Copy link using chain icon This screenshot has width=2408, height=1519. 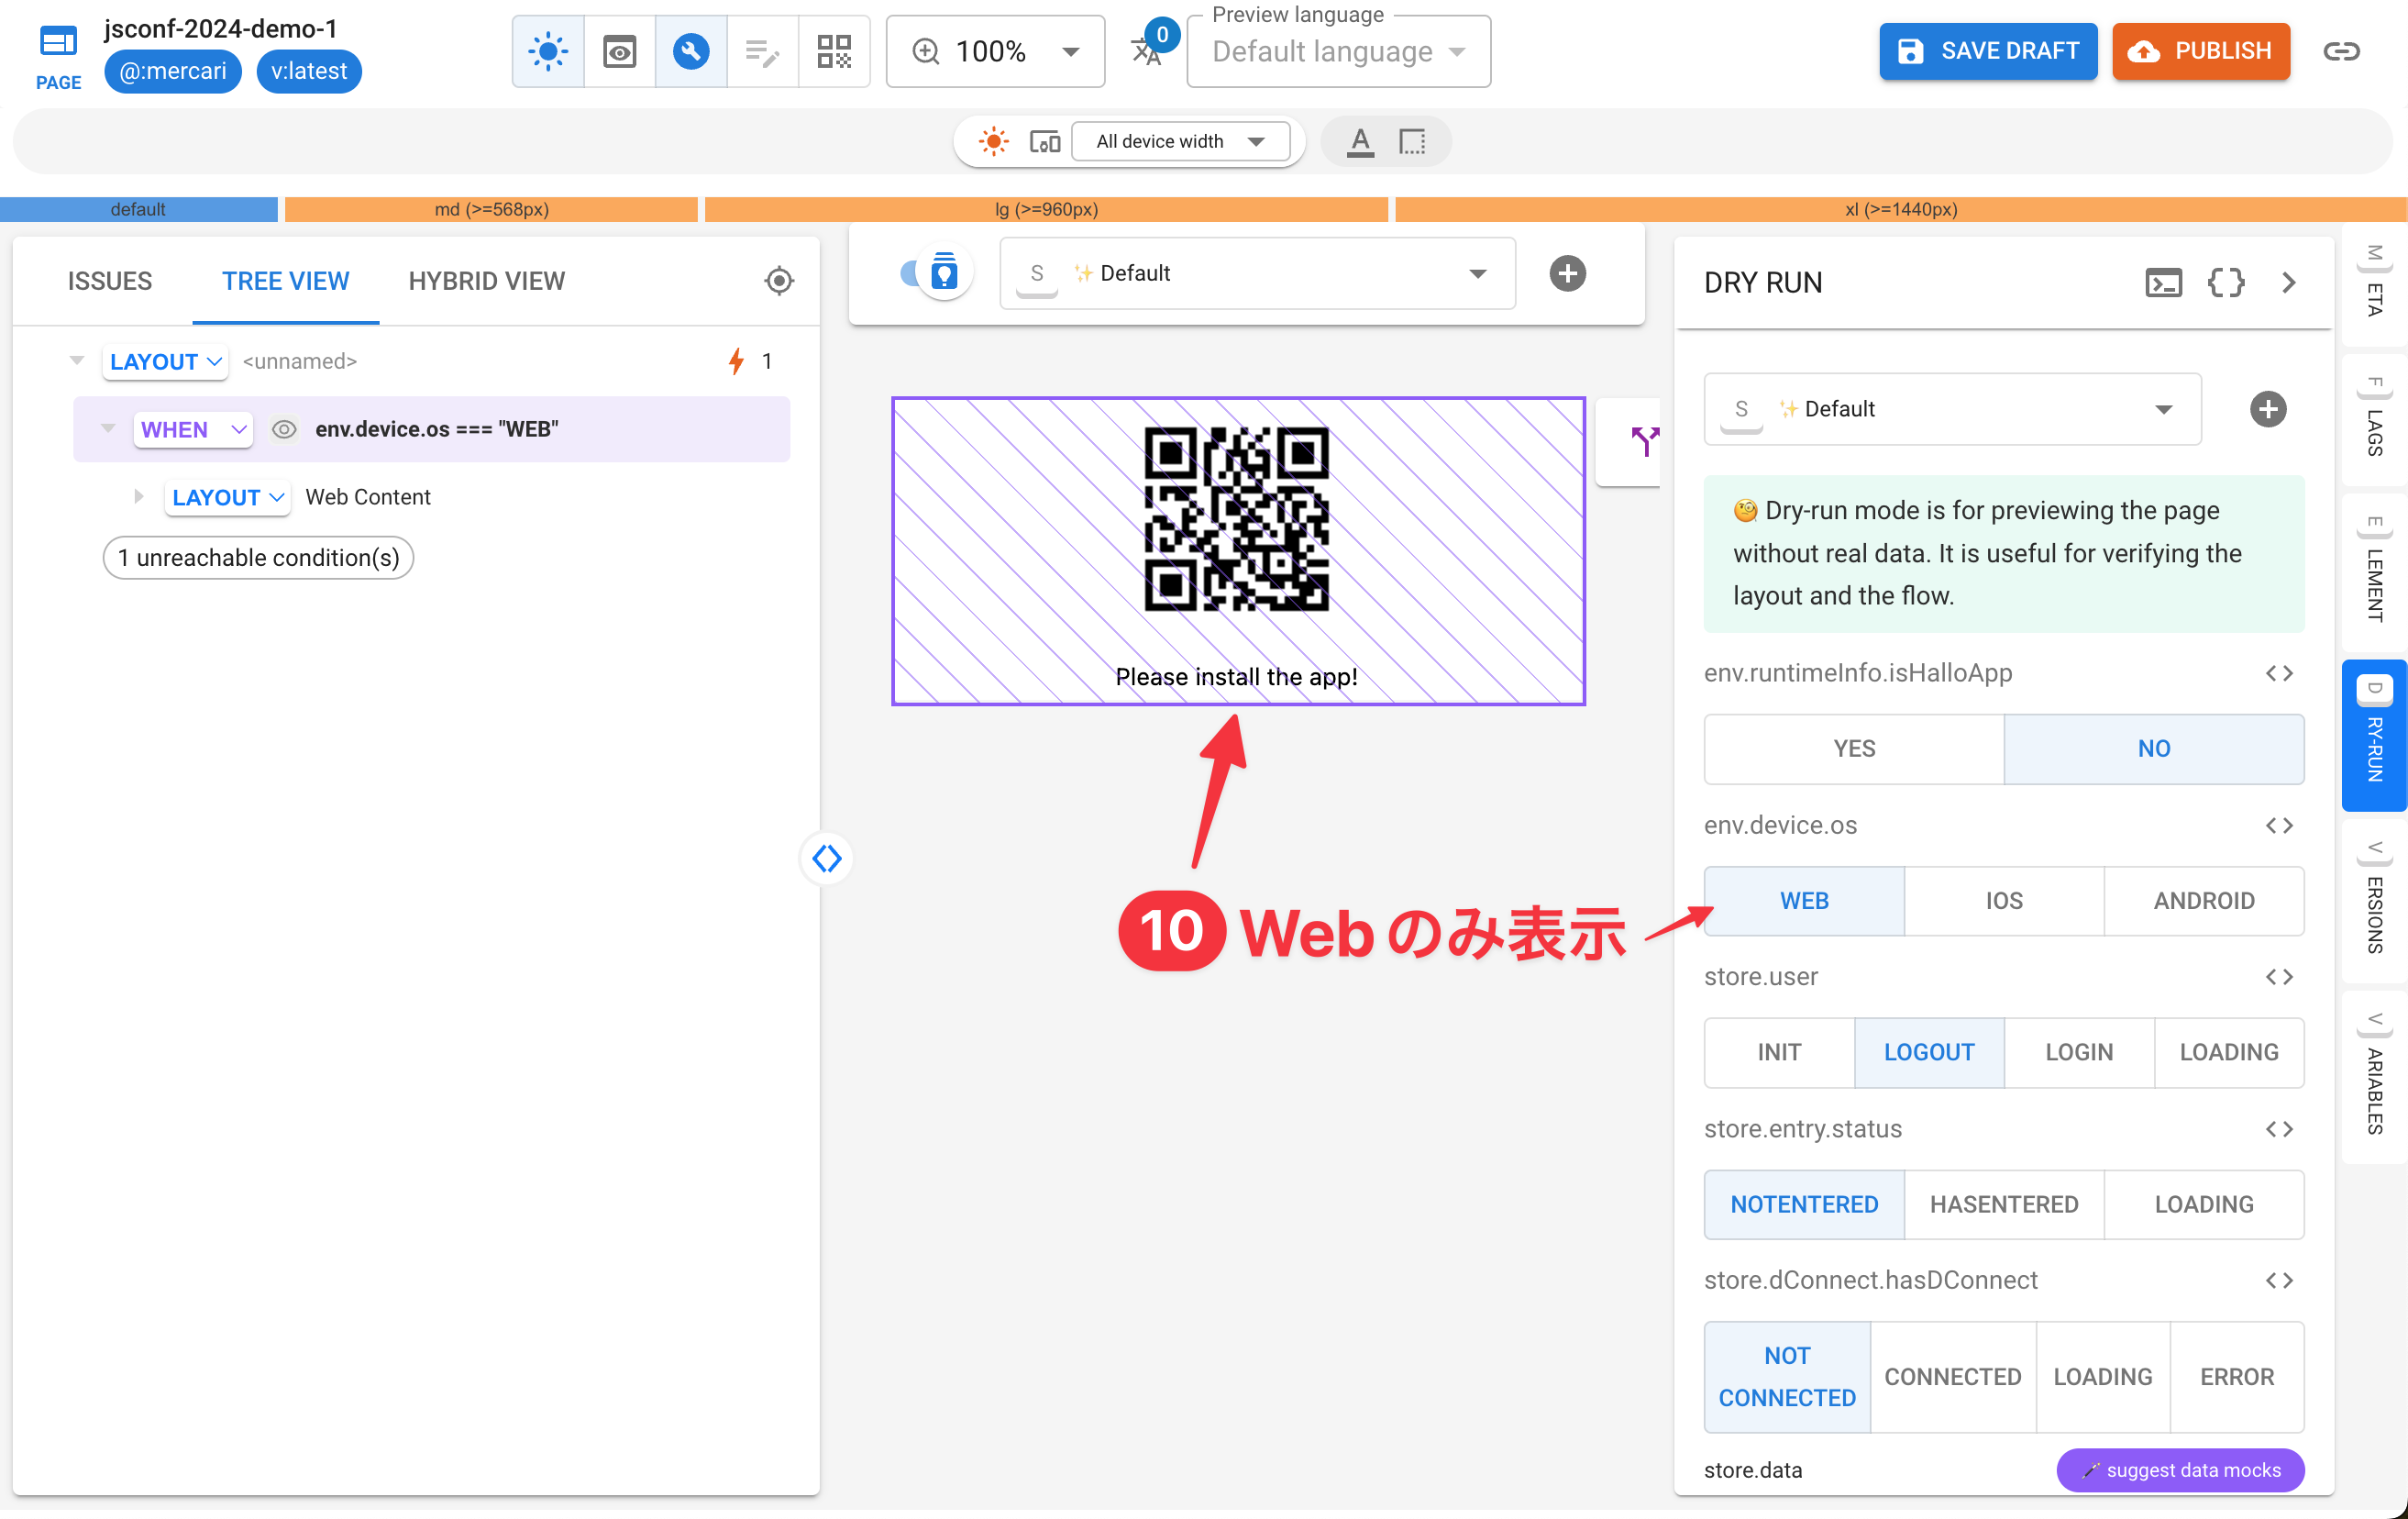2341,51
